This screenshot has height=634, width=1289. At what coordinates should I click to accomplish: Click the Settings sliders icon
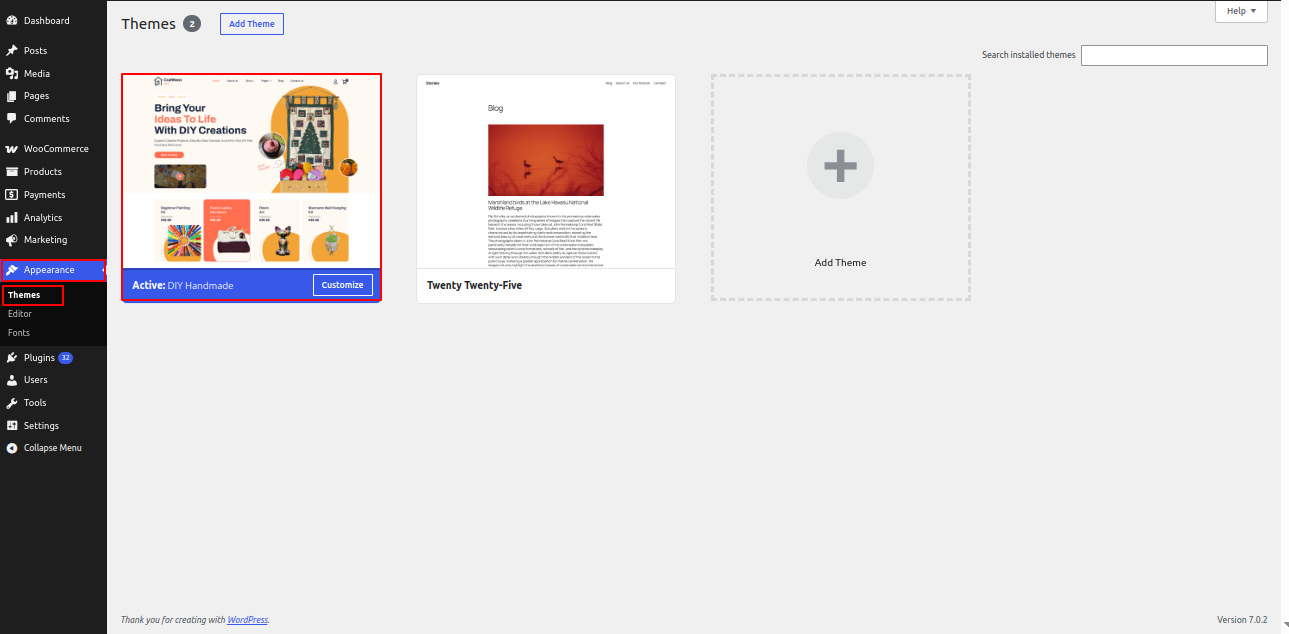[12, 426]
